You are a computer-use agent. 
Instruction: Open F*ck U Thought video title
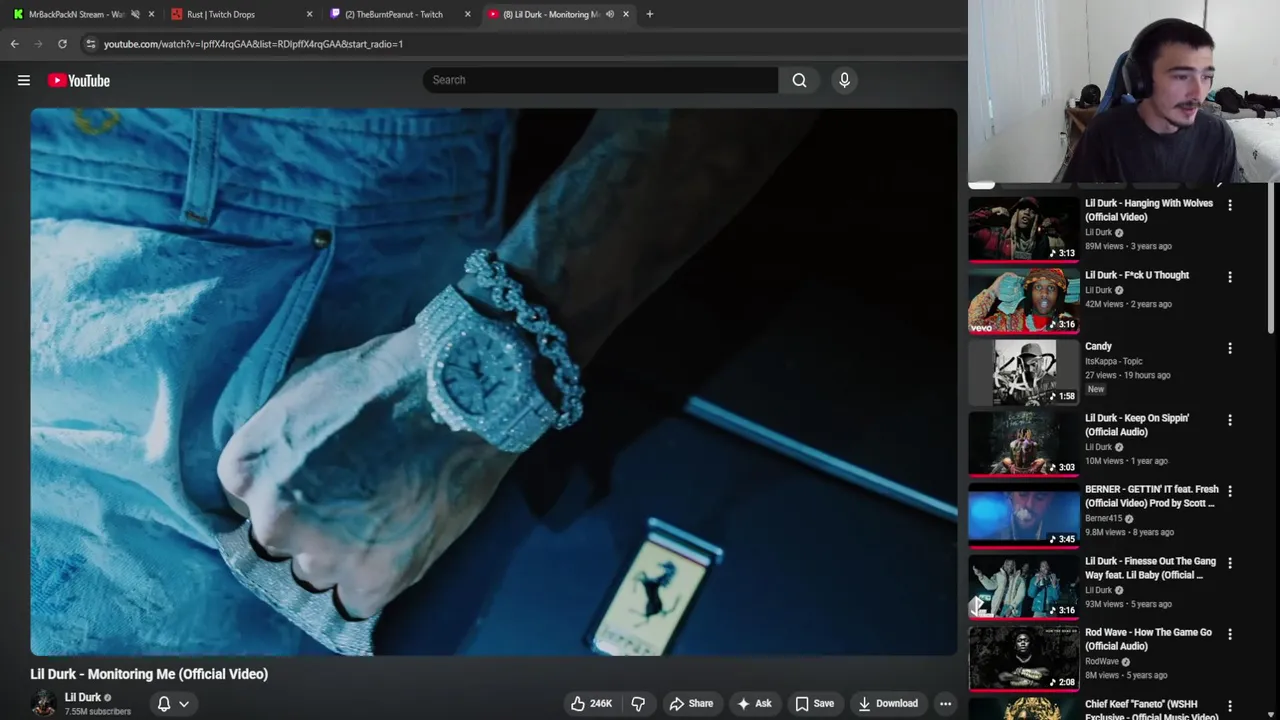point(1137,275)
